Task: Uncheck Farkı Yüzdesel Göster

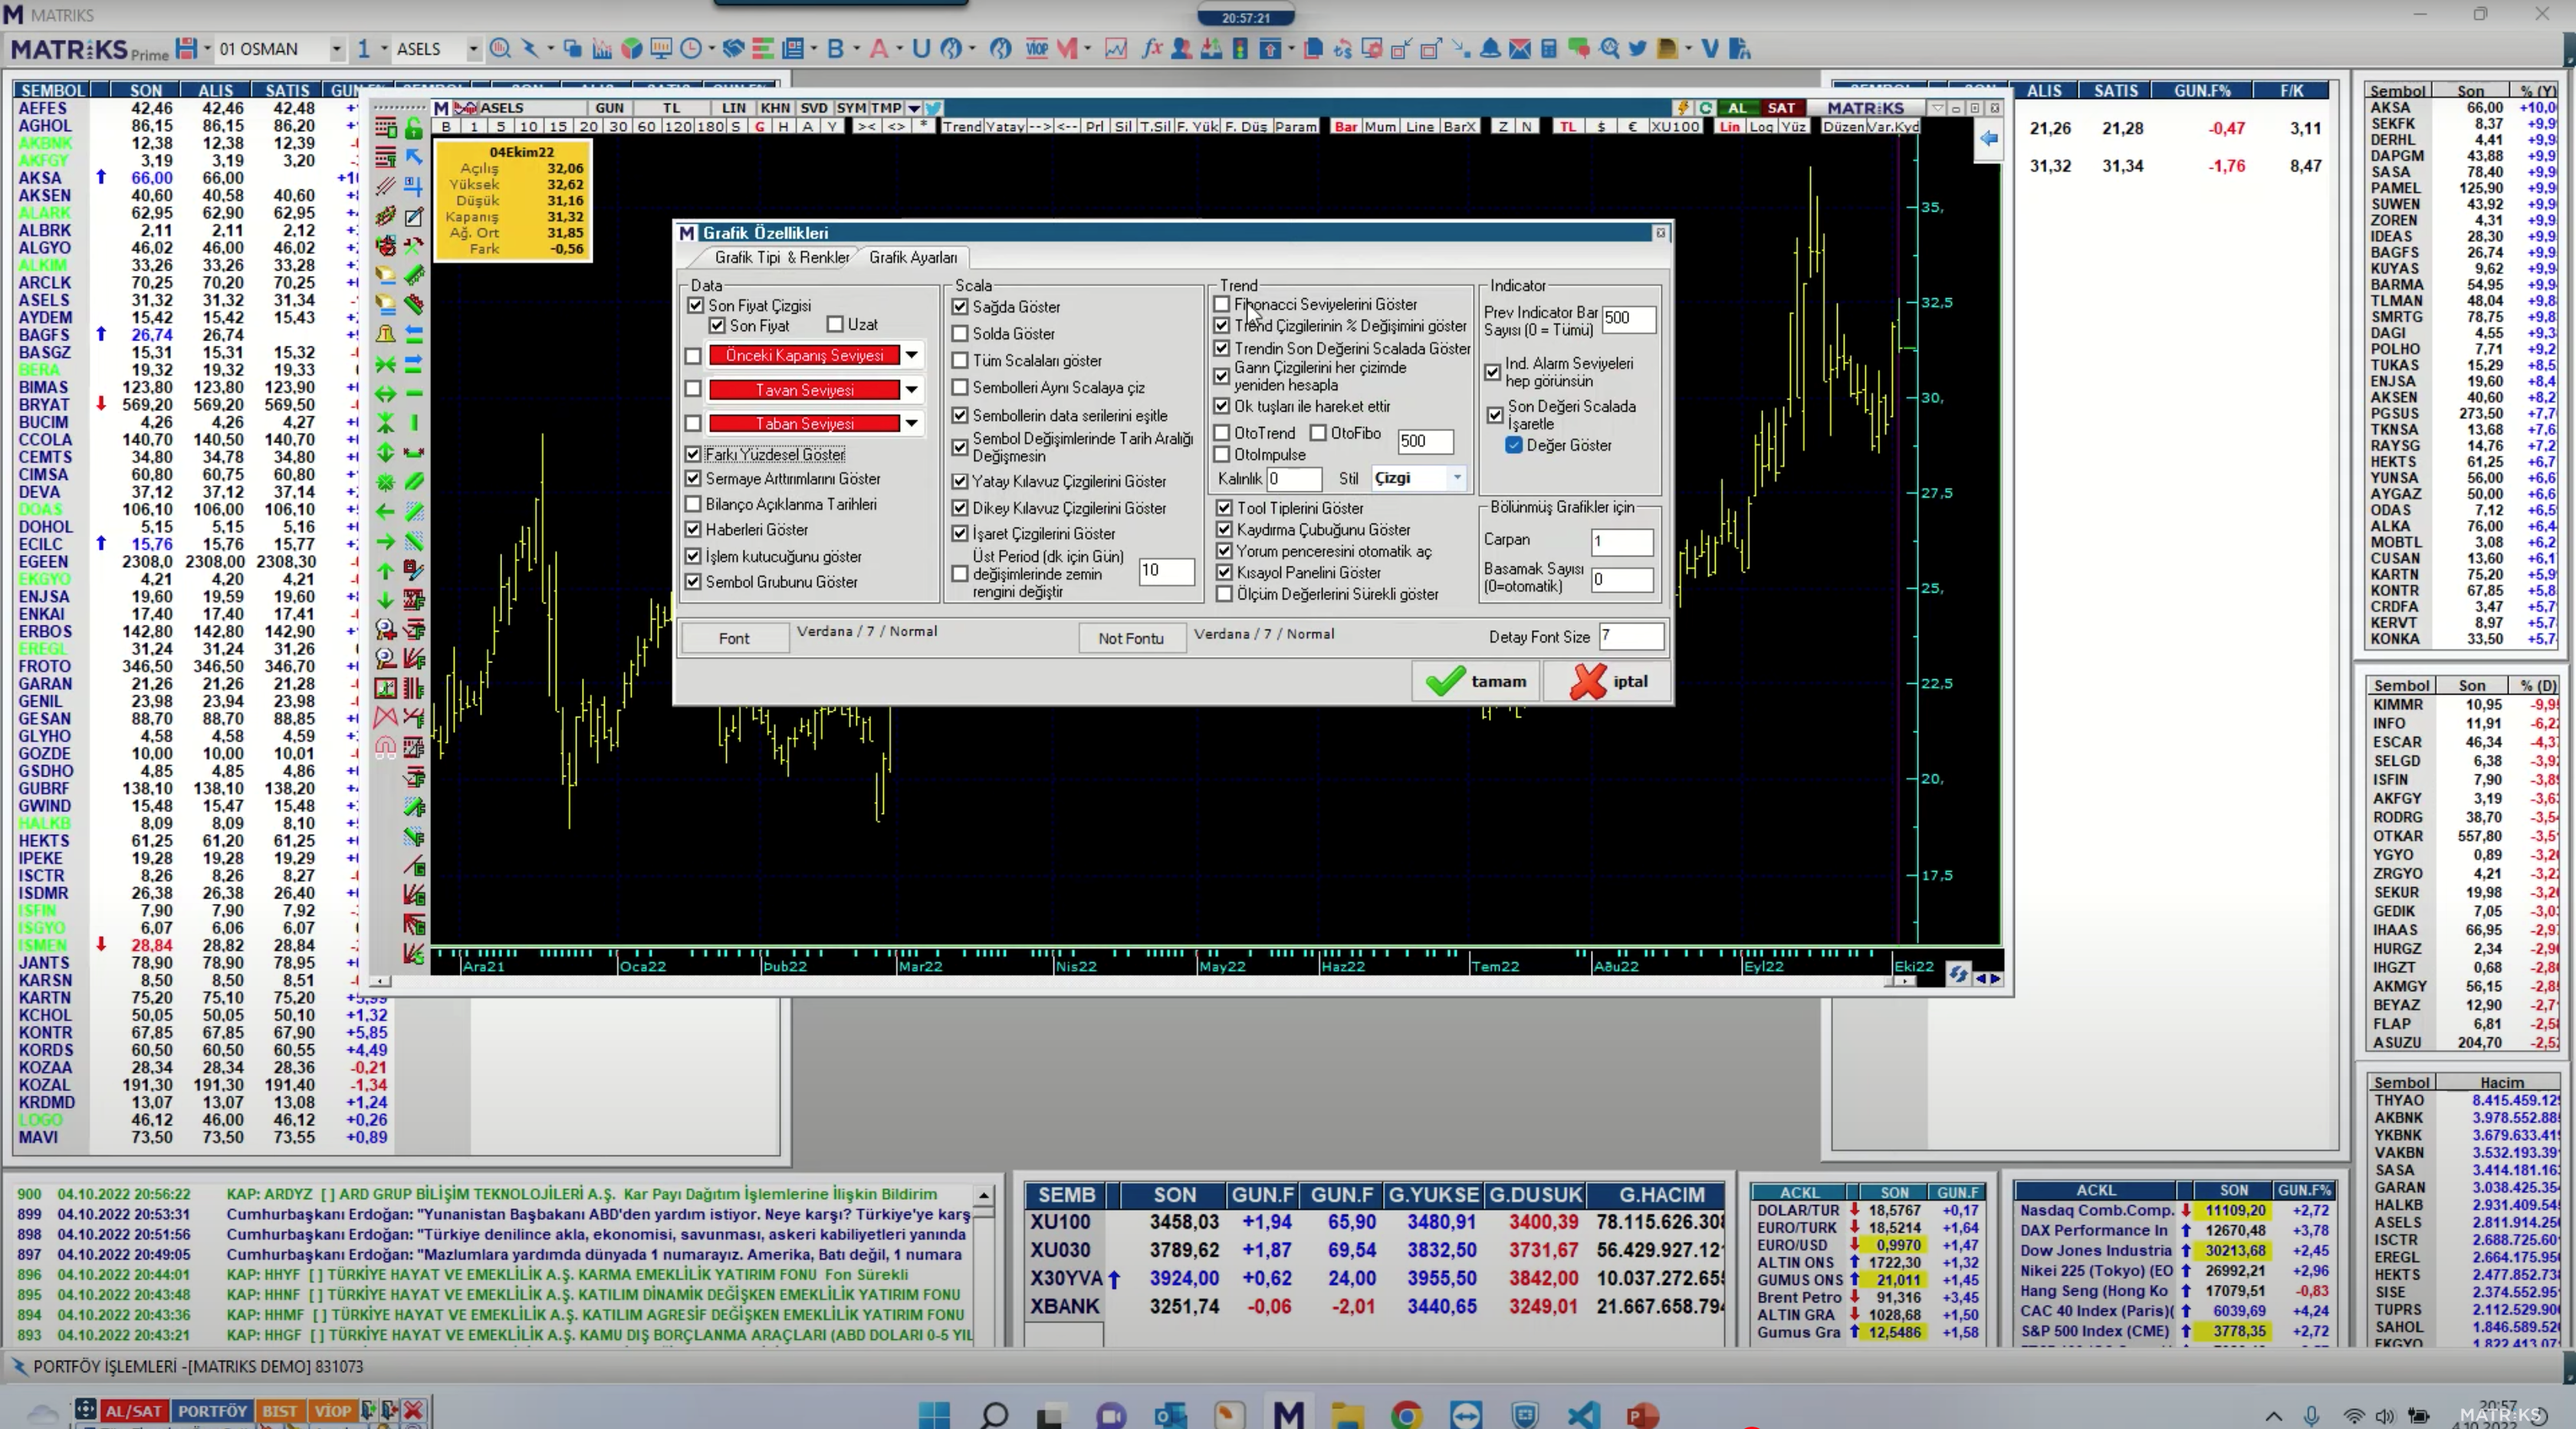Action: (x=693, y=454)
